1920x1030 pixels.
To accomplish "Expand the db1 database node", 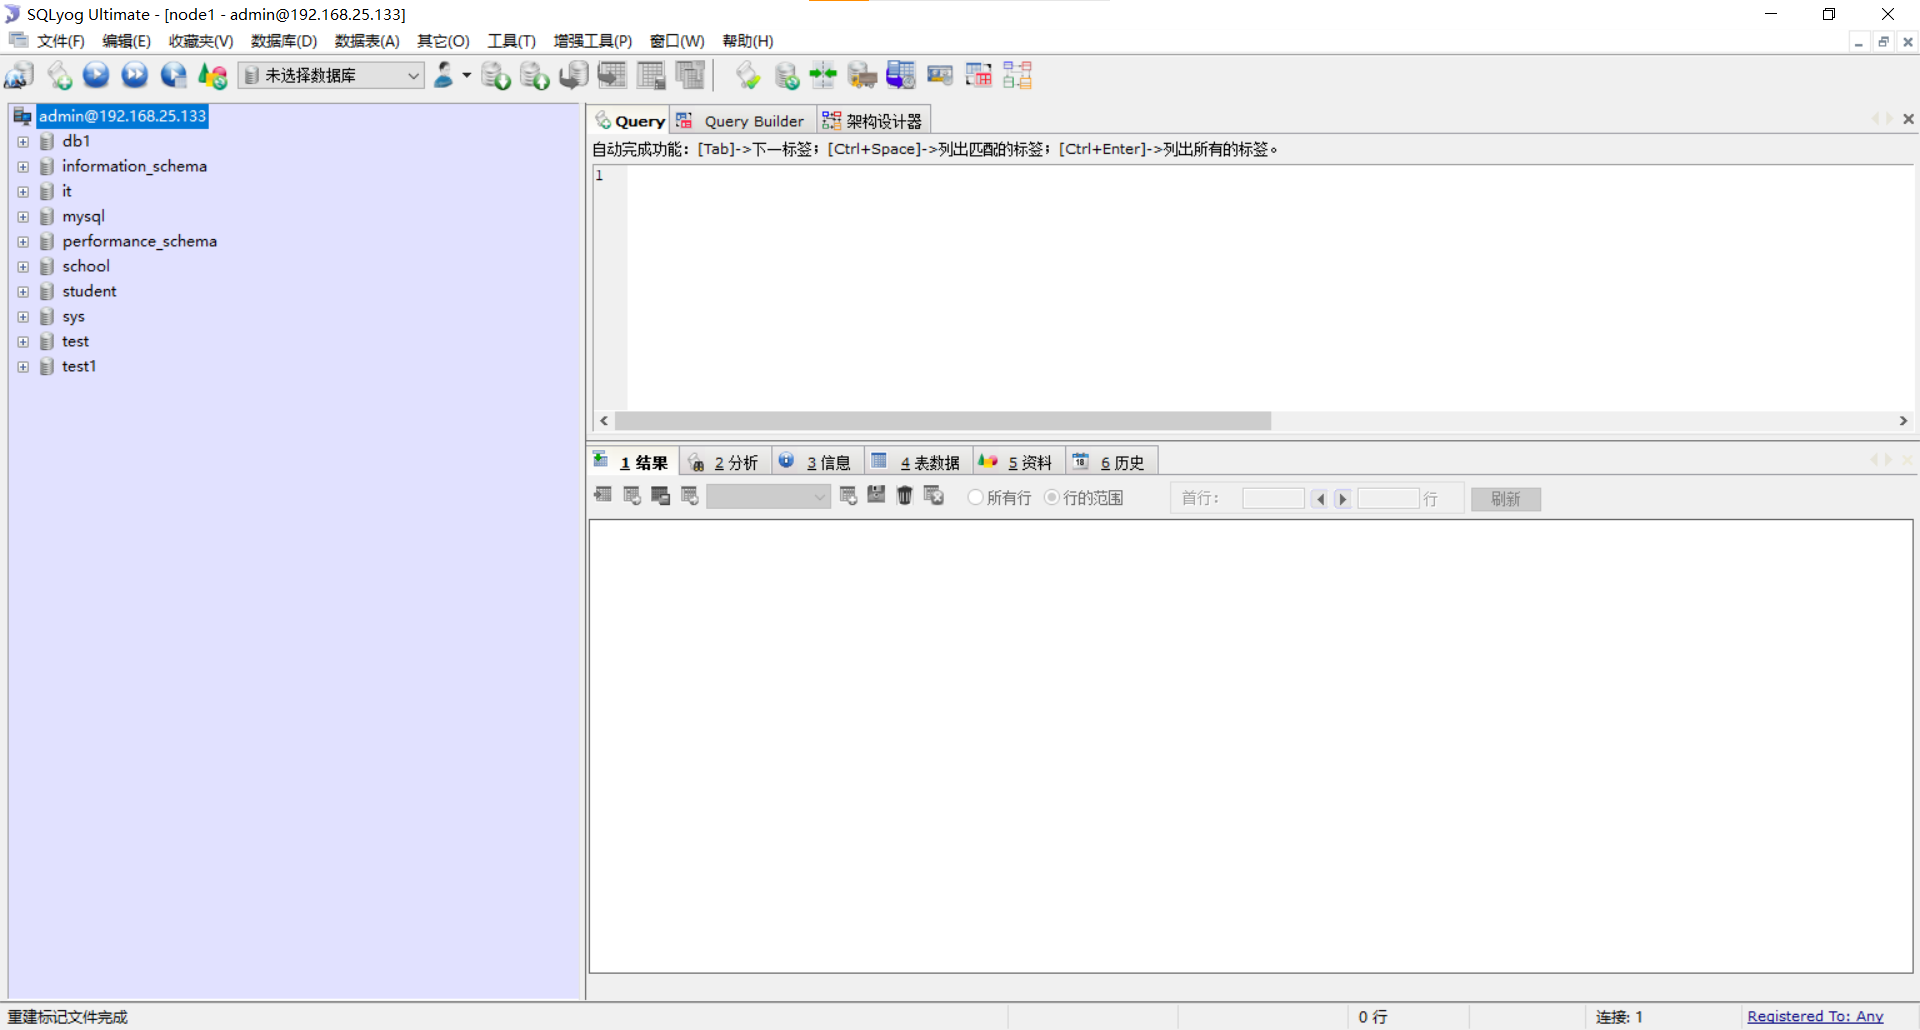I will [23, 141].
